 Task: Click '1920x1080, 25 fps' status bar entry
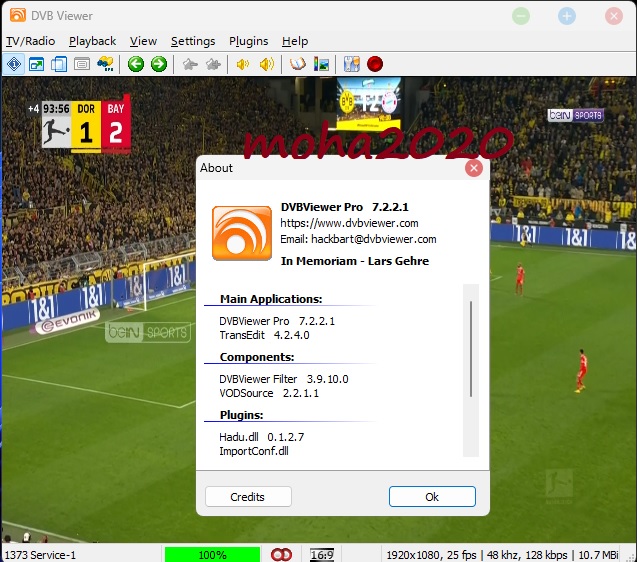[x=431, y=555]
